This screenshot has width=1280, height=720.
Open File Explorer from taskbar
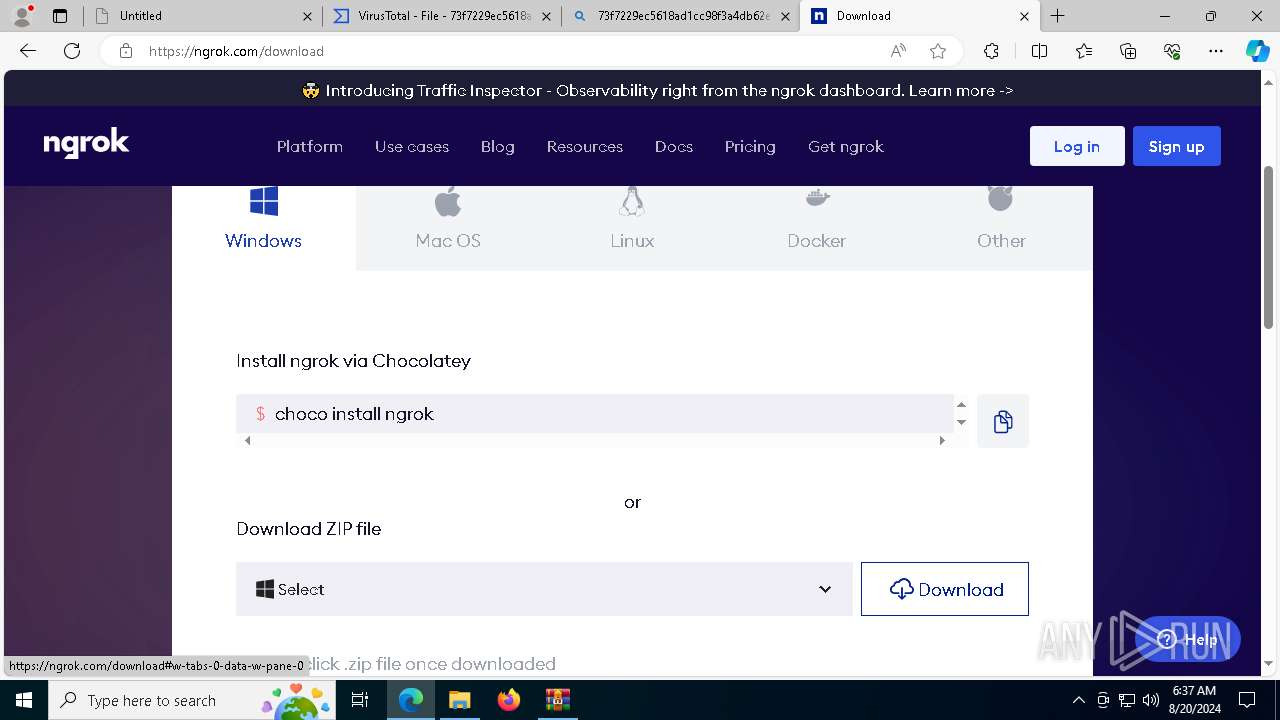tap(459, 700)
